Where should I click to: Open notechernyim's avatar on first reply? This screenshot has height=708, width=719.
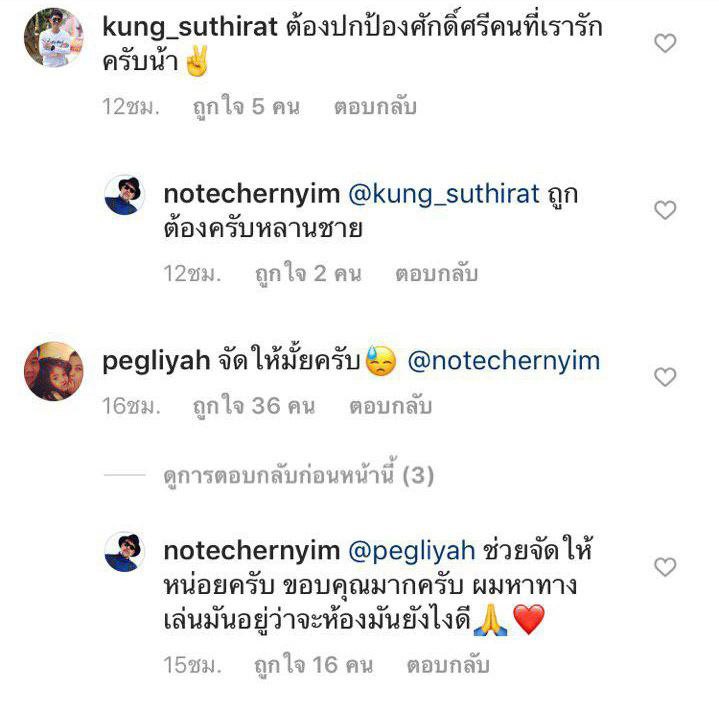click(125, 195)
